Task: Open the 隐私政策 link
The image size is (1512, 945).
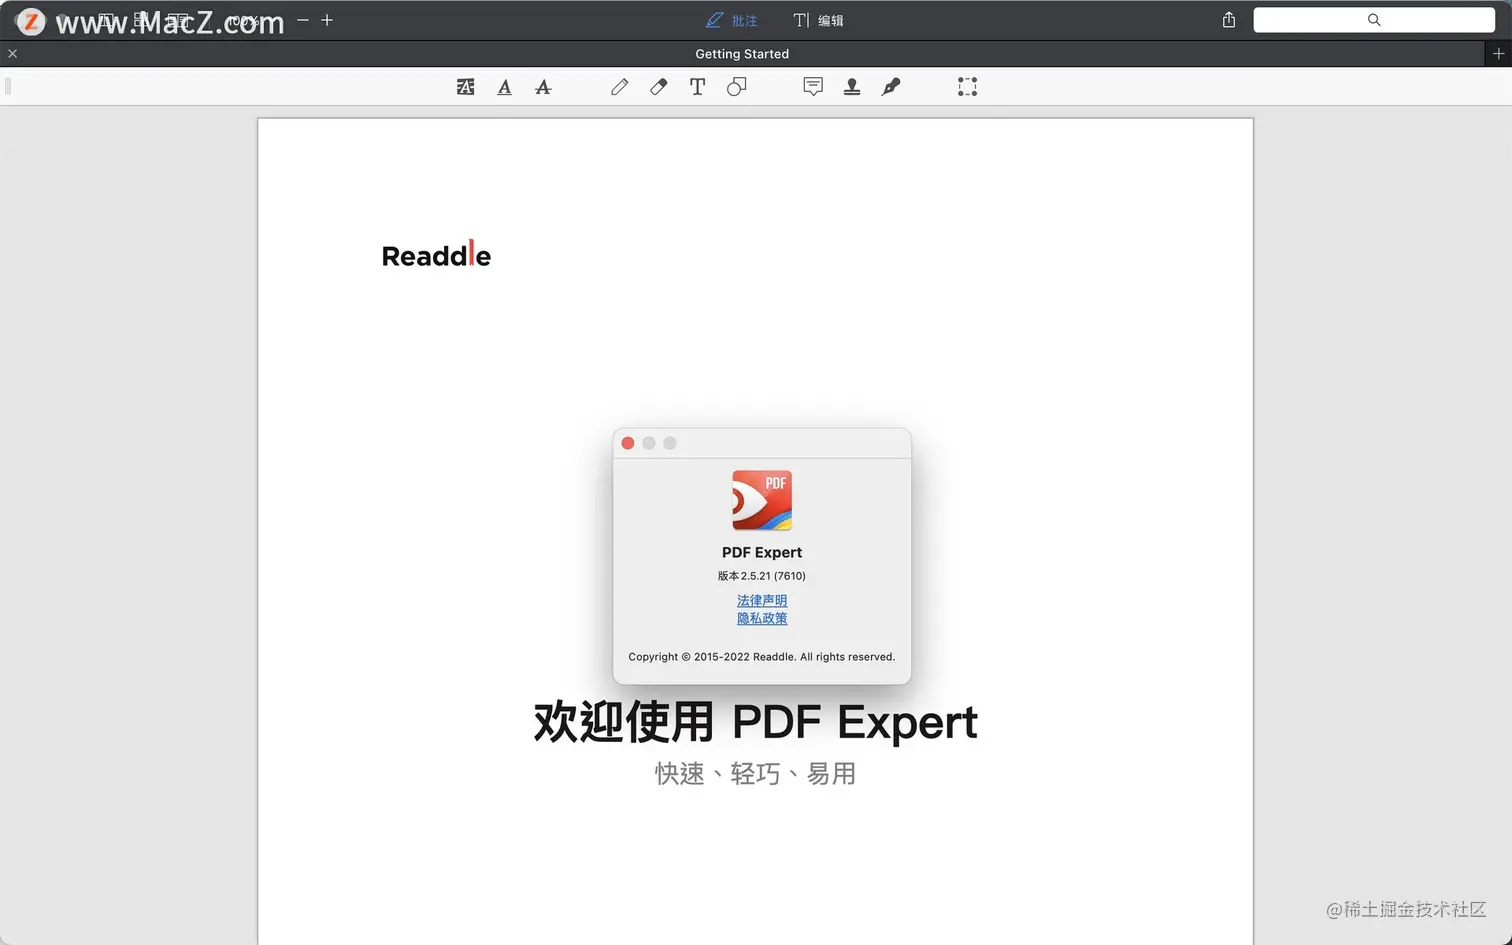Action: (761, 618)
